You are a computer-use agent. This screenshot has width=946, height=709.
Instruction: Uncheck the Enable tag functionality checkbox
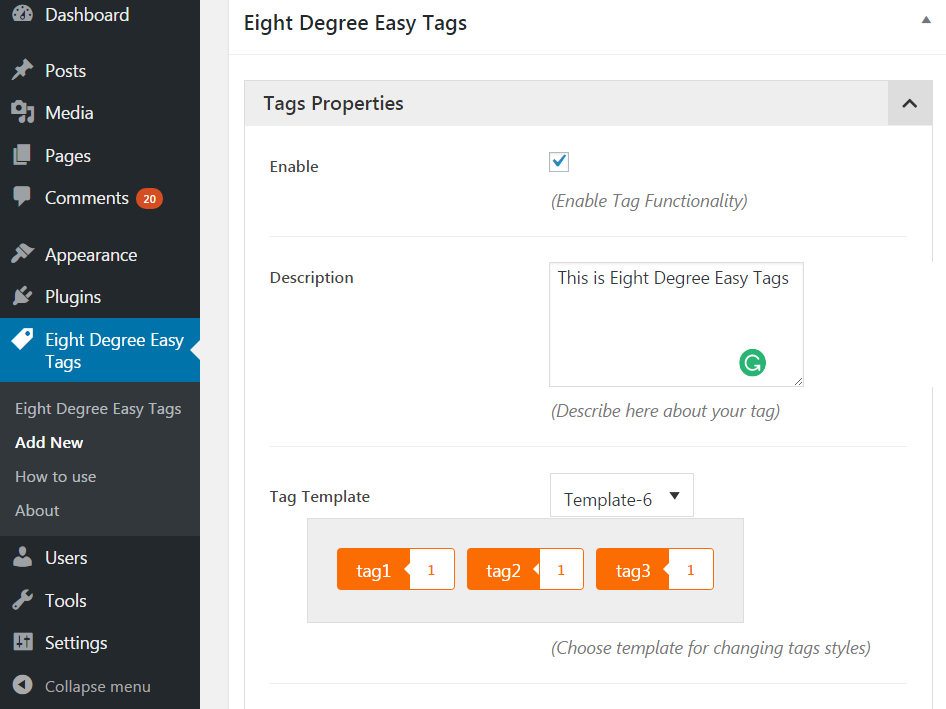point(559,162)
